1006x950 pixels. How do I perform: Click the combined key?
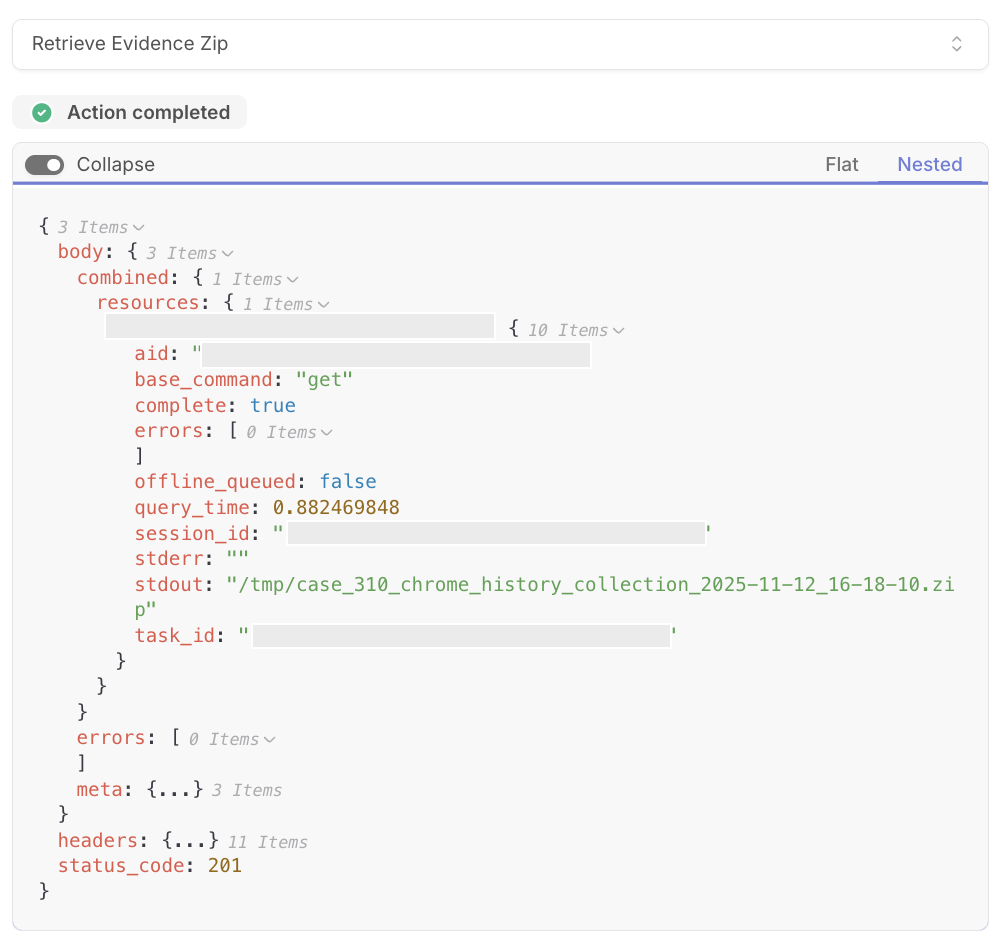[x=123, y=278]
